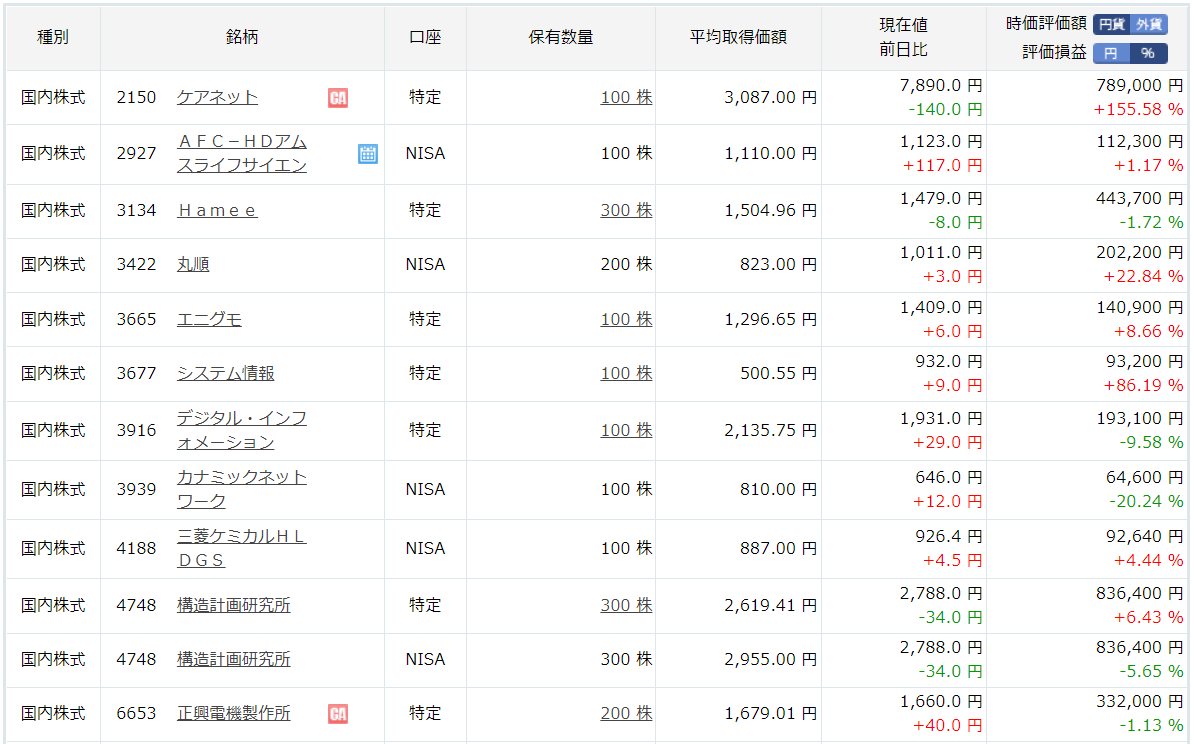Select stock code 6653
Viewport: 1194px width, 744px height.
[x=136, y=714]
